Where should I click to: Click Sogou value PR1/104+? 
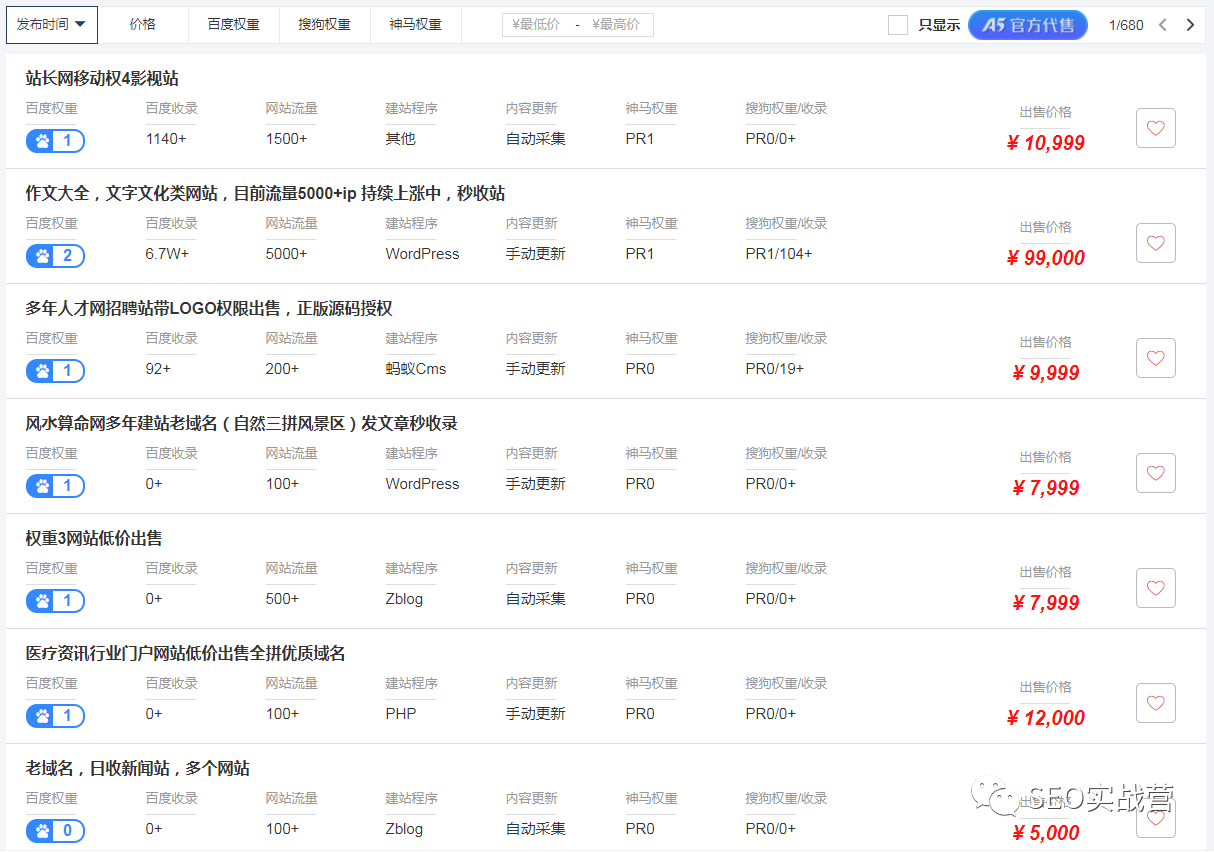pos(779,254)
